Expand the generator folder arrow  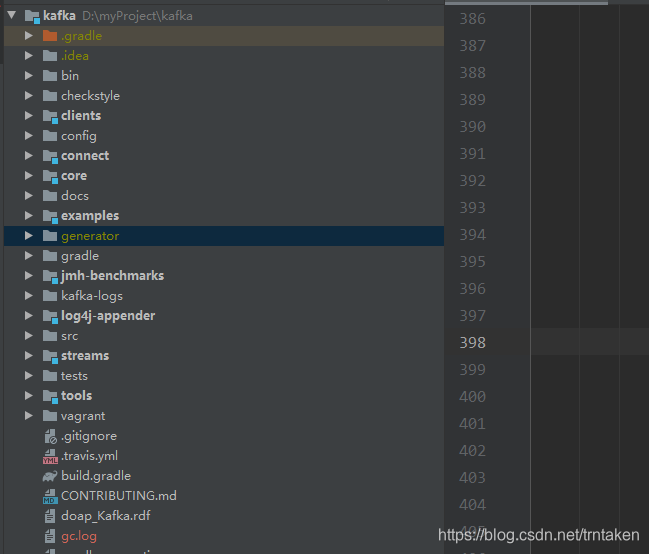pos(29,236)
